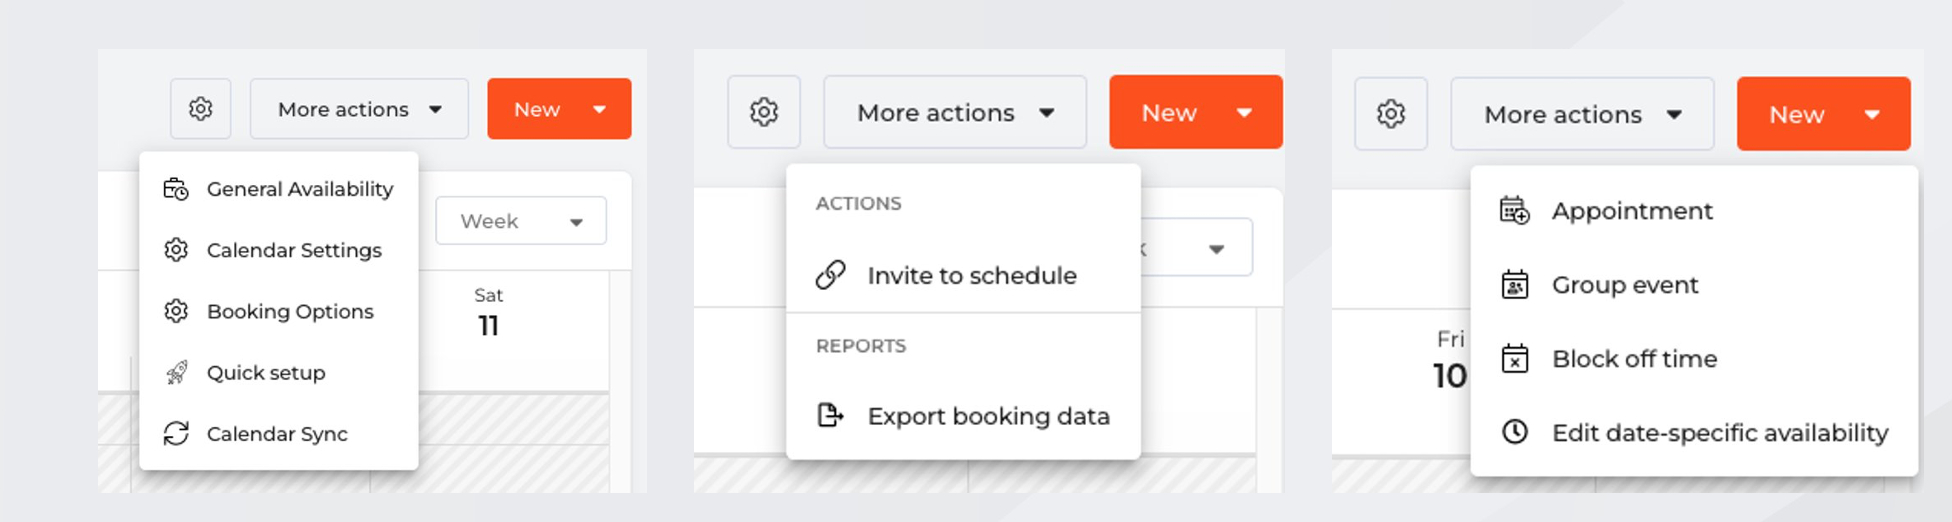Expand the orange New dropdown above Appointment
1952x522 pixels.
[x=1823, y=114]
